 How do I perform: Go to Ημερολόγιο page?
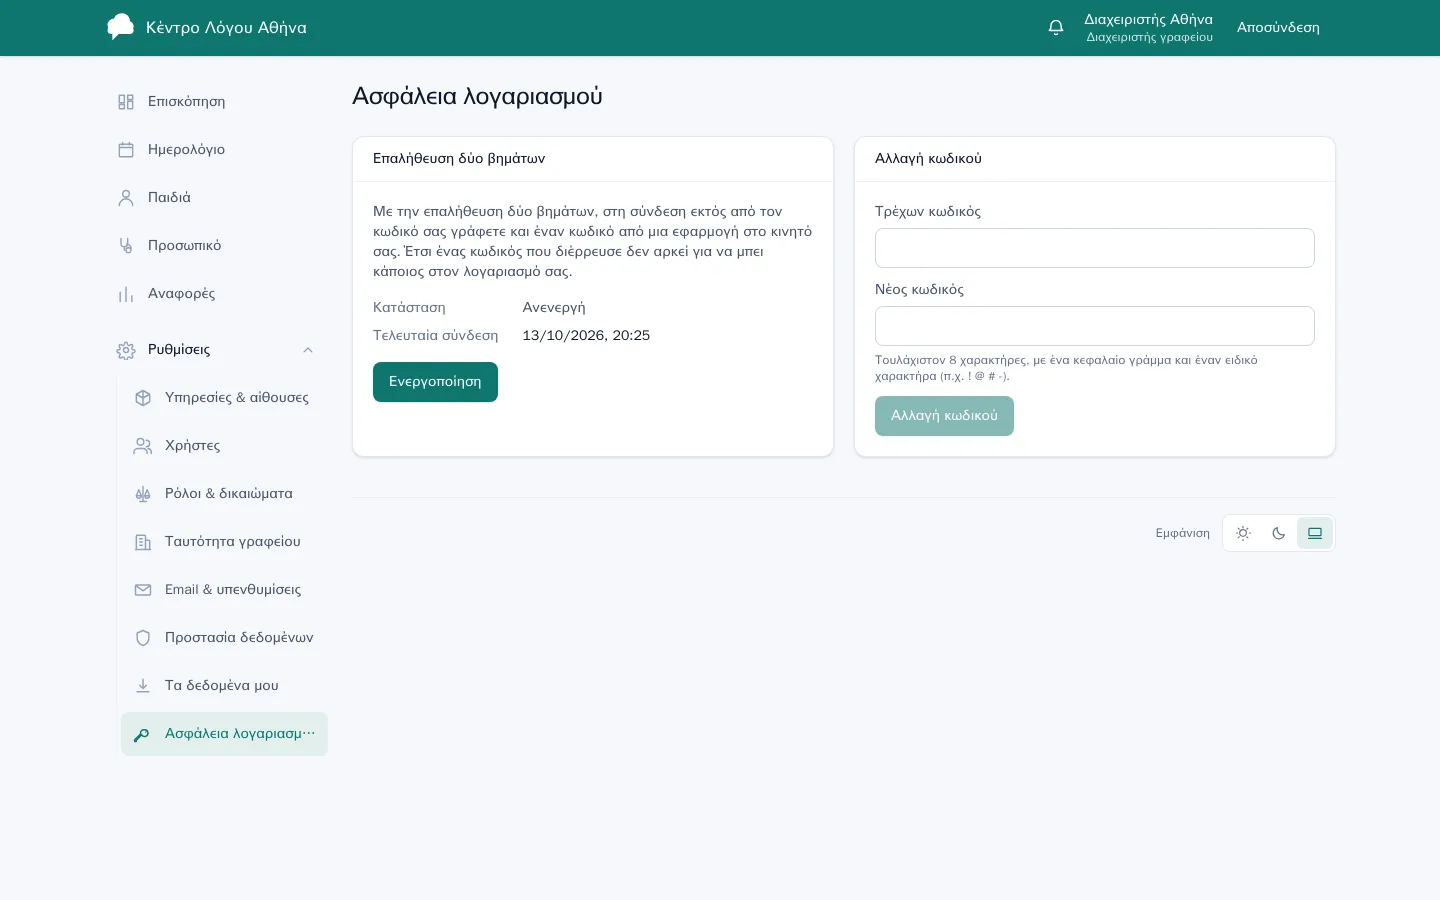pos(218,150)
